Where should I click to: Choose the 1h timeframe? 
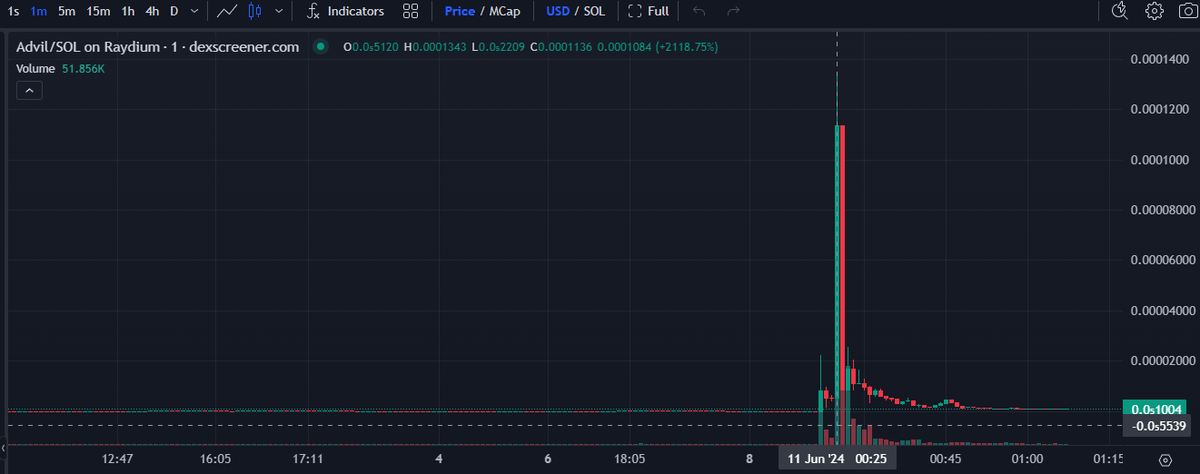click(x=128, y=12)
